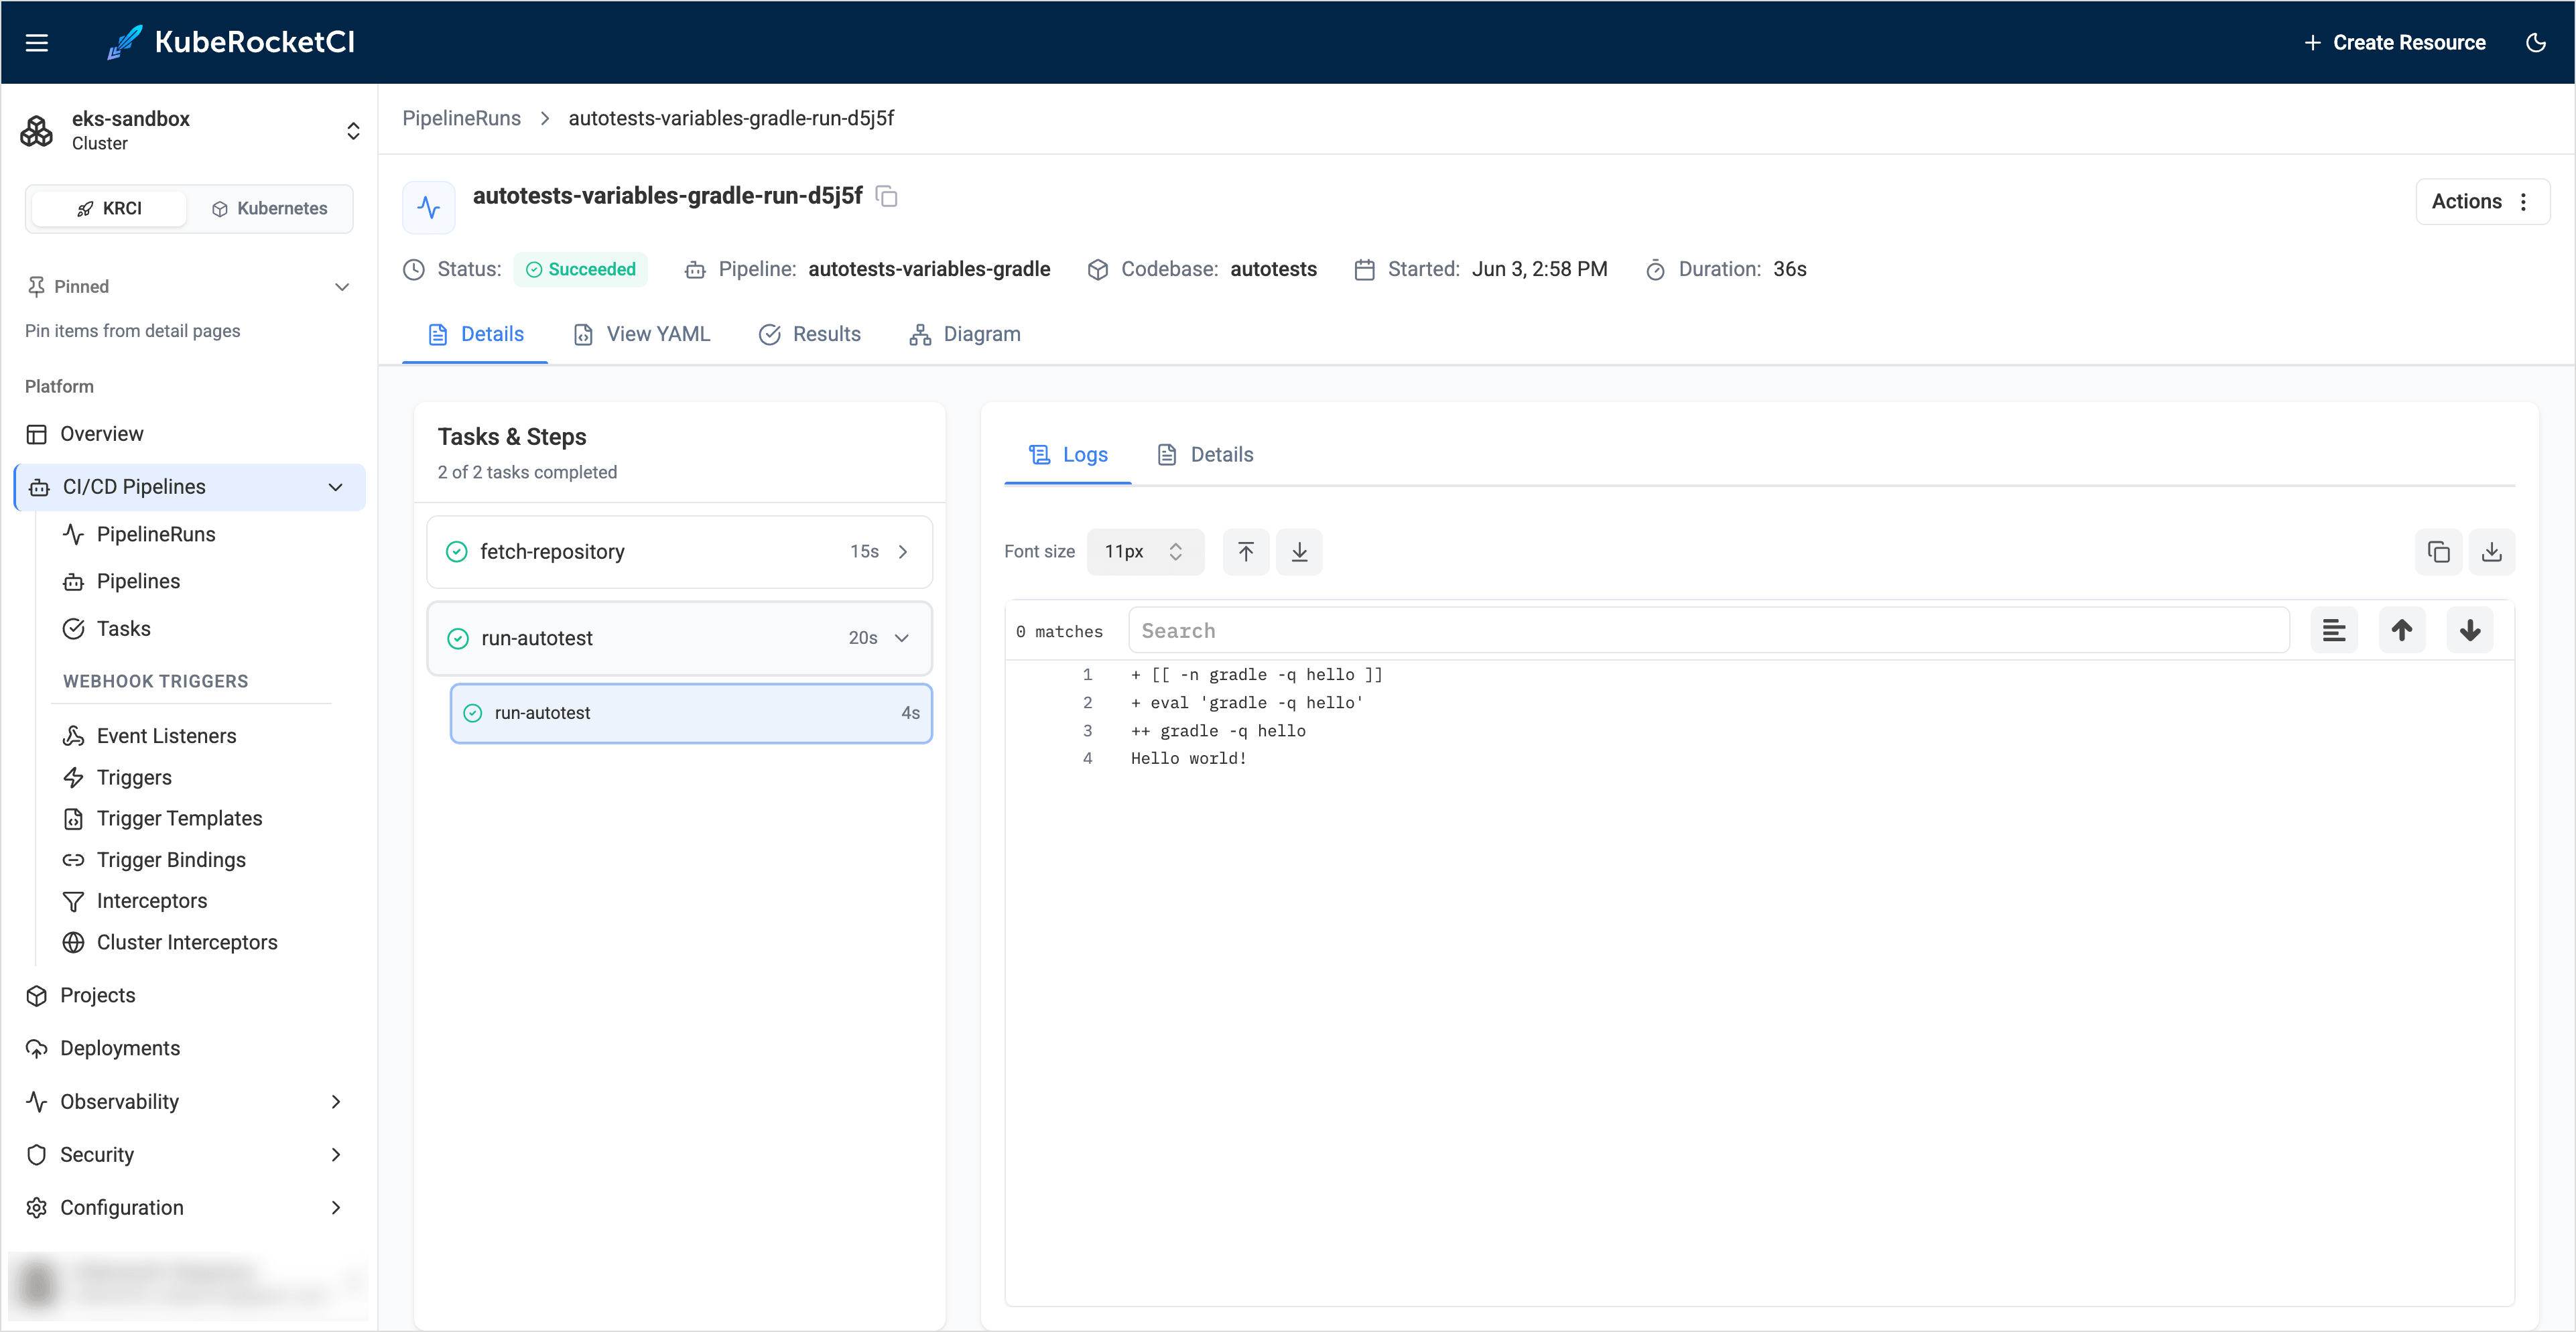Switch to KRCI mode
The height and width of the screenshot is (1332, 2576).
click(x=109, y=208)
